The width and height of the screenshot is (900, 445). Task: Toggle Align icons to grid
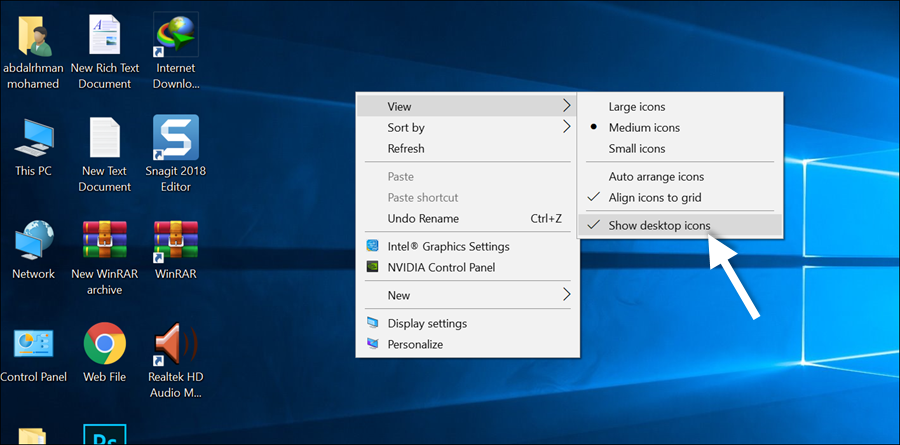point(656,198)
